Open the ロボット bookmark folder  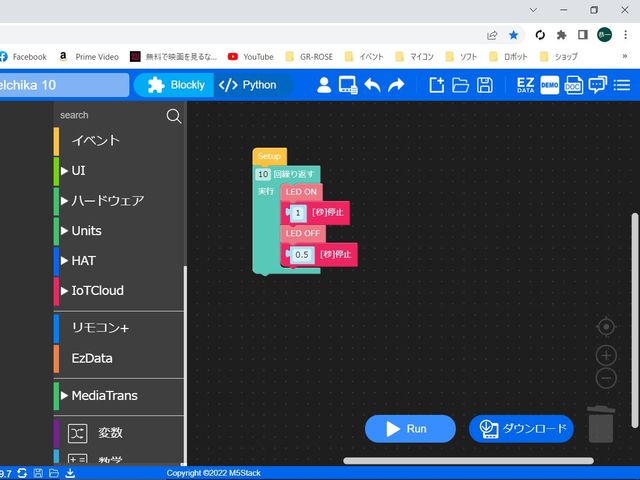pyautogui.click(x=509, y=57)
